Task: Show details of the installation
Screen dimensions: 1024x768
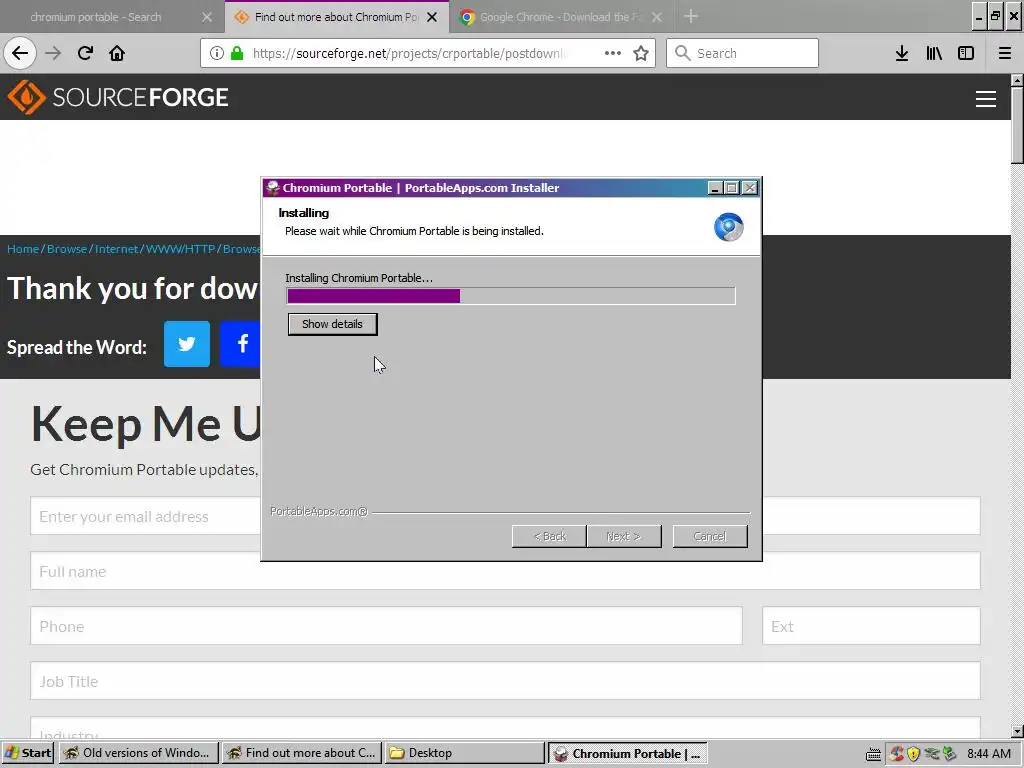Action: click(332, 324)
